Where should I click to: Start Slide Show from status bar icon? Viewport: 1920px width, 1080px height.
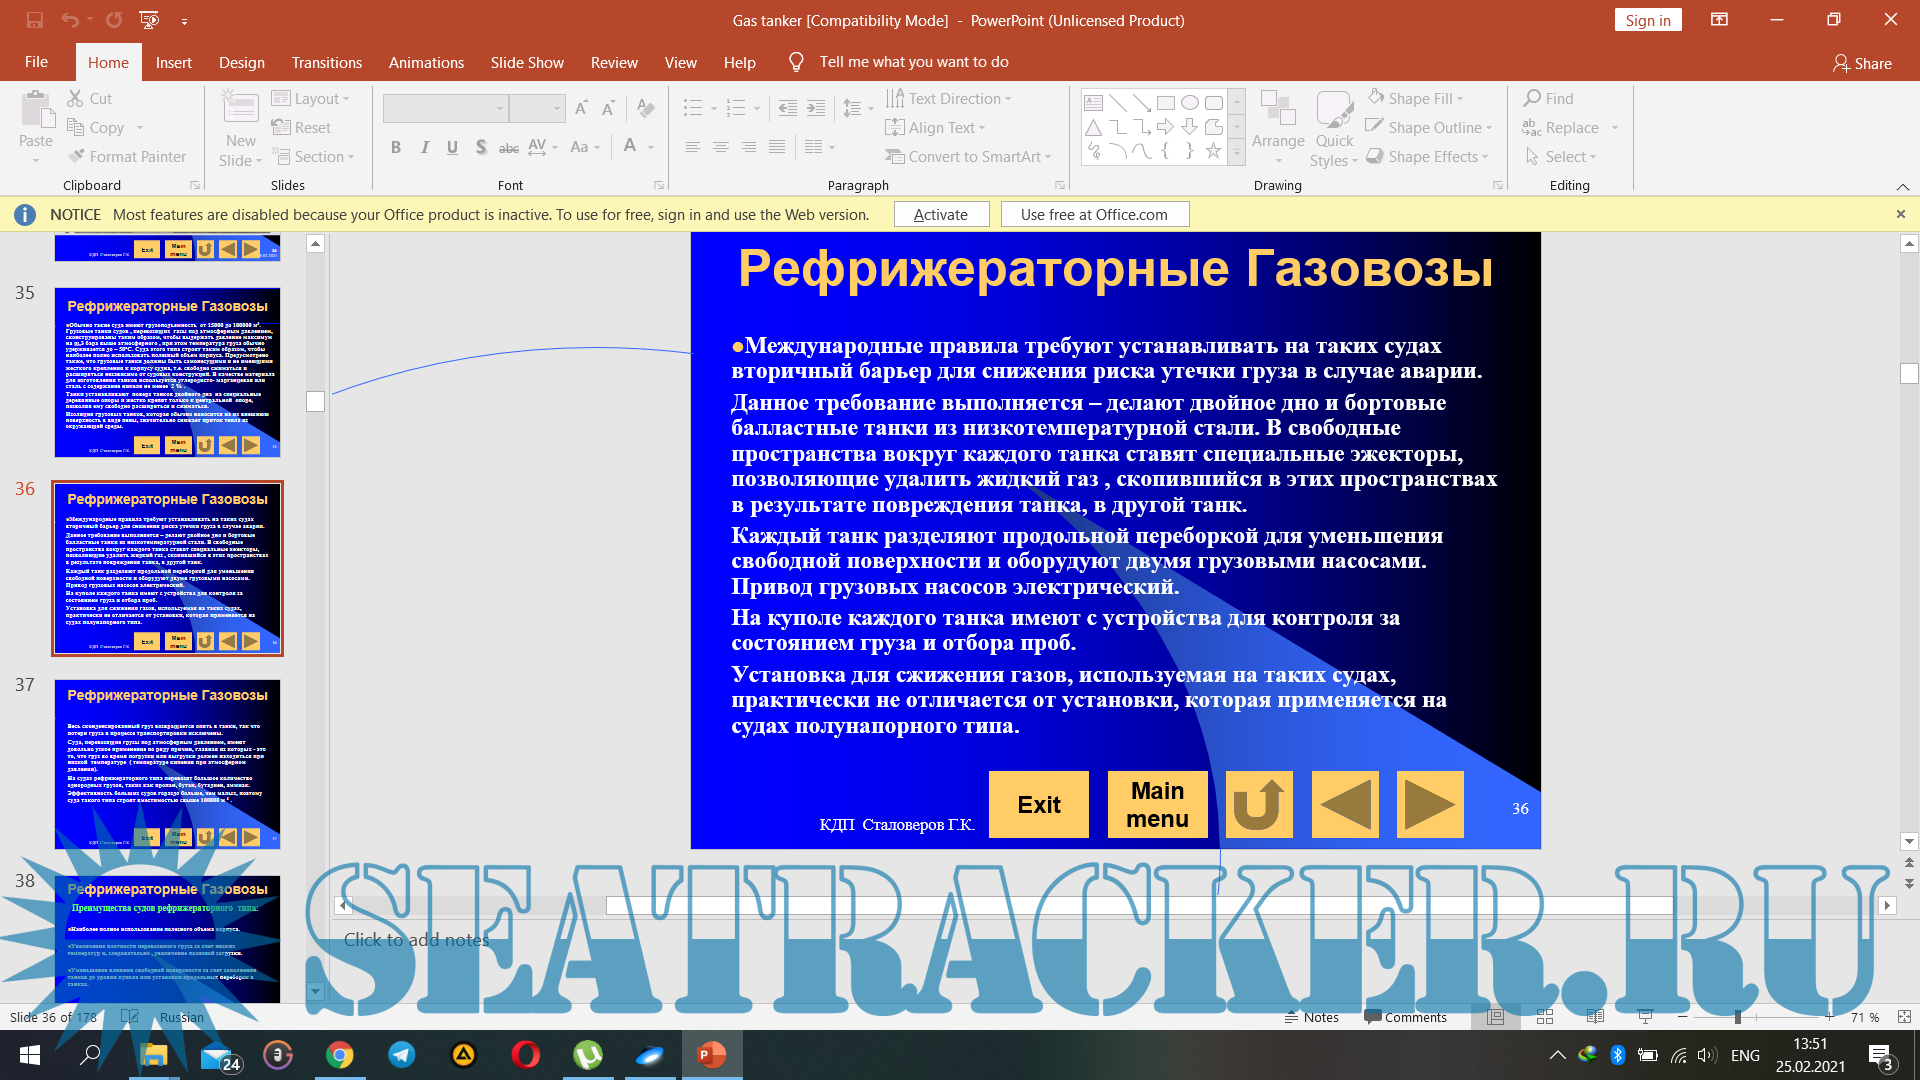point(1645,1017)
